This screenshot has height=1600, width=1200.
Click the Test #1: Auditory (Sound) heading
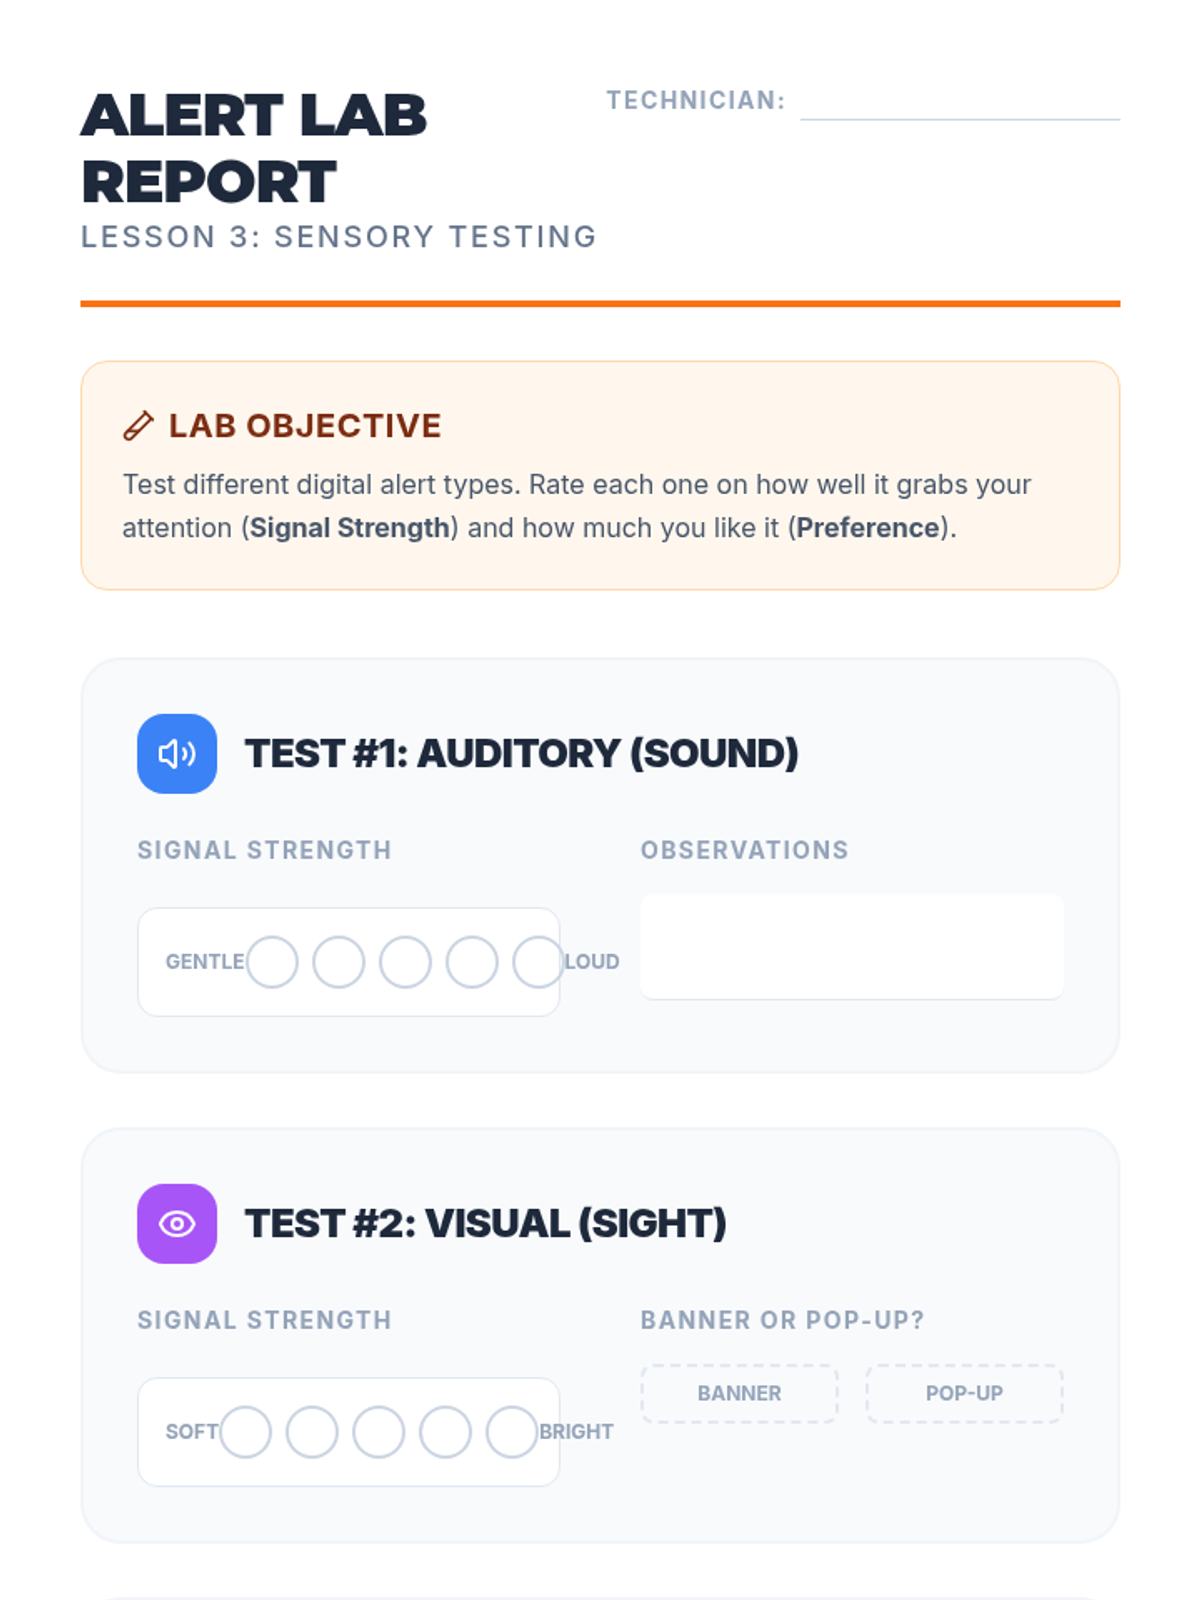(x=521, y=754)
